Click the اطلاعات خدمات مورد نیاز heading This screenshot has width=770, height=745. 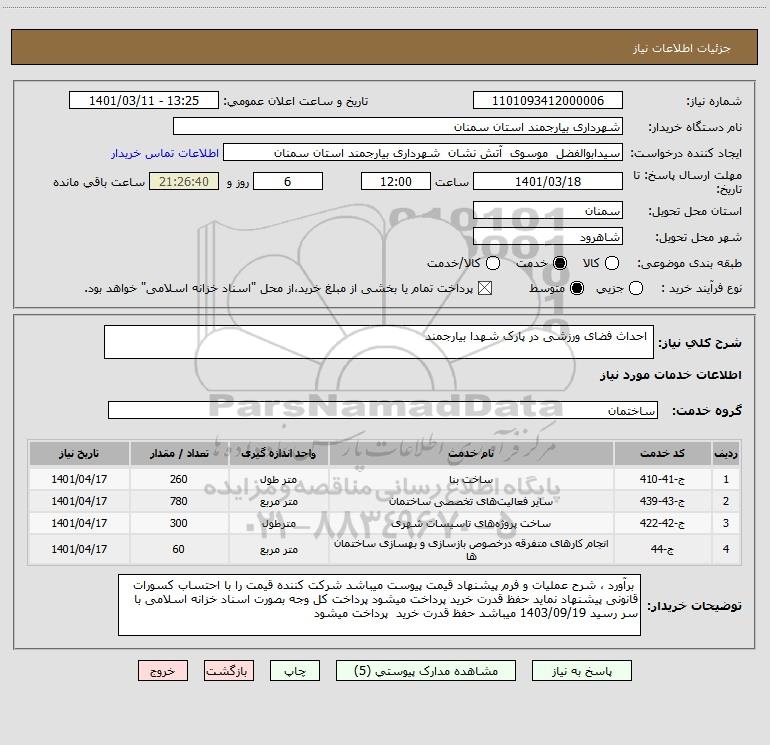pos(671,375)
